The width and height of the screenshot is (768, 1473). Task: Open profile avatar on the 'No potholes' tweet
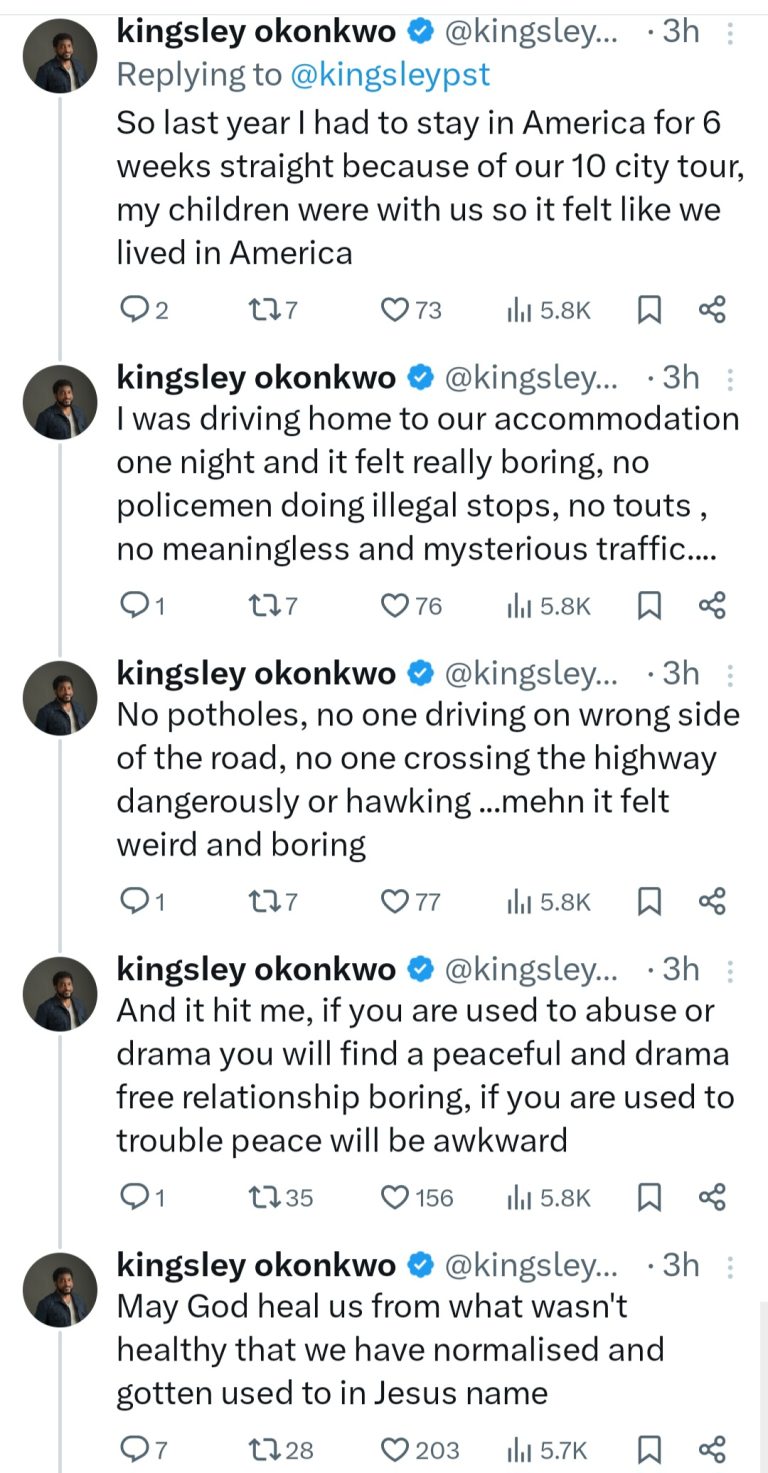tap(60, 697)
